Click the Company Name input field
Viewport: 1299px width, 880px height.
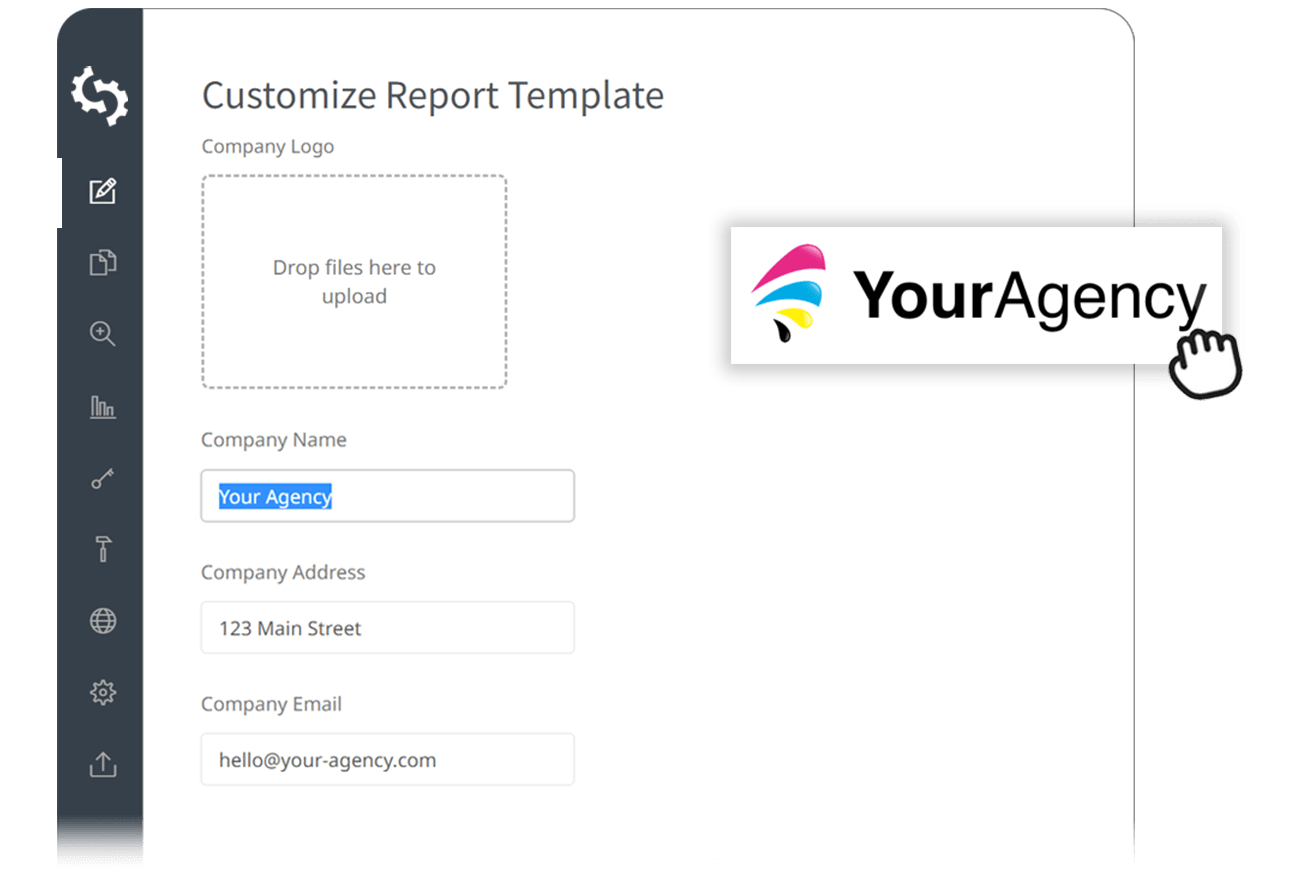[388, 496]
